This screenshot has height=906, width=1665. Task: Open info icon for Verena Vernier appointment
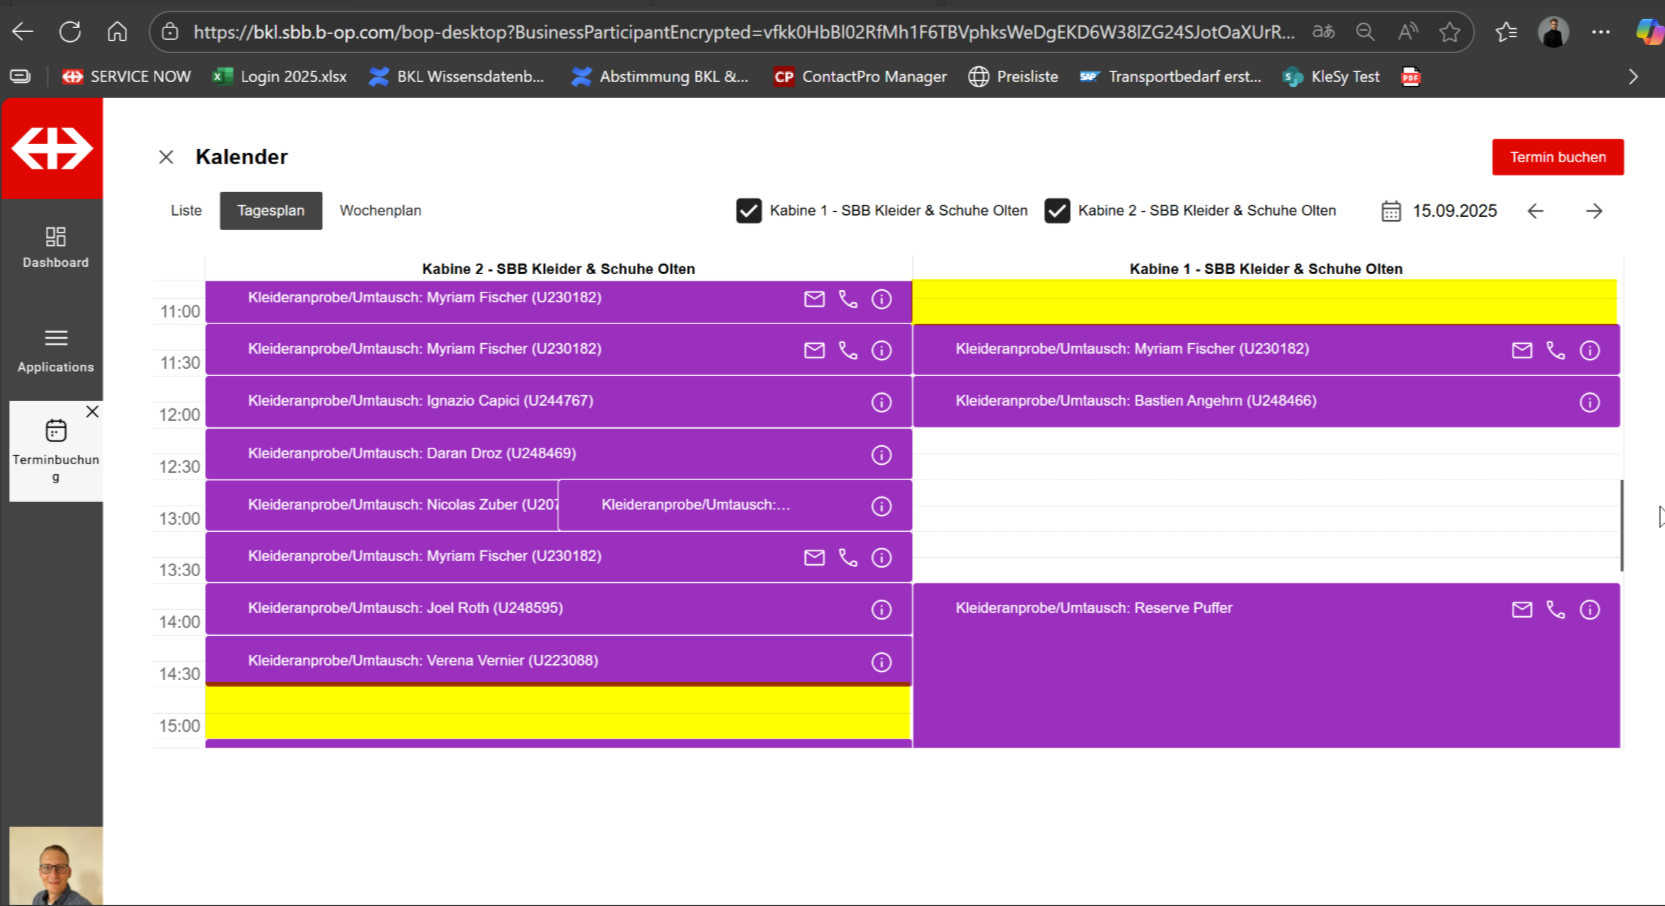pos(881,662)
